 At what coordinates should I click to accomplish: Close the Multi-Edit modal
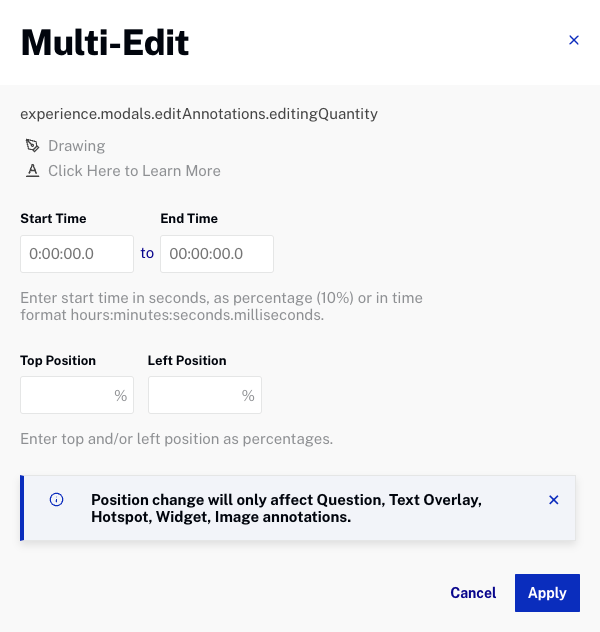pos(574,40)
